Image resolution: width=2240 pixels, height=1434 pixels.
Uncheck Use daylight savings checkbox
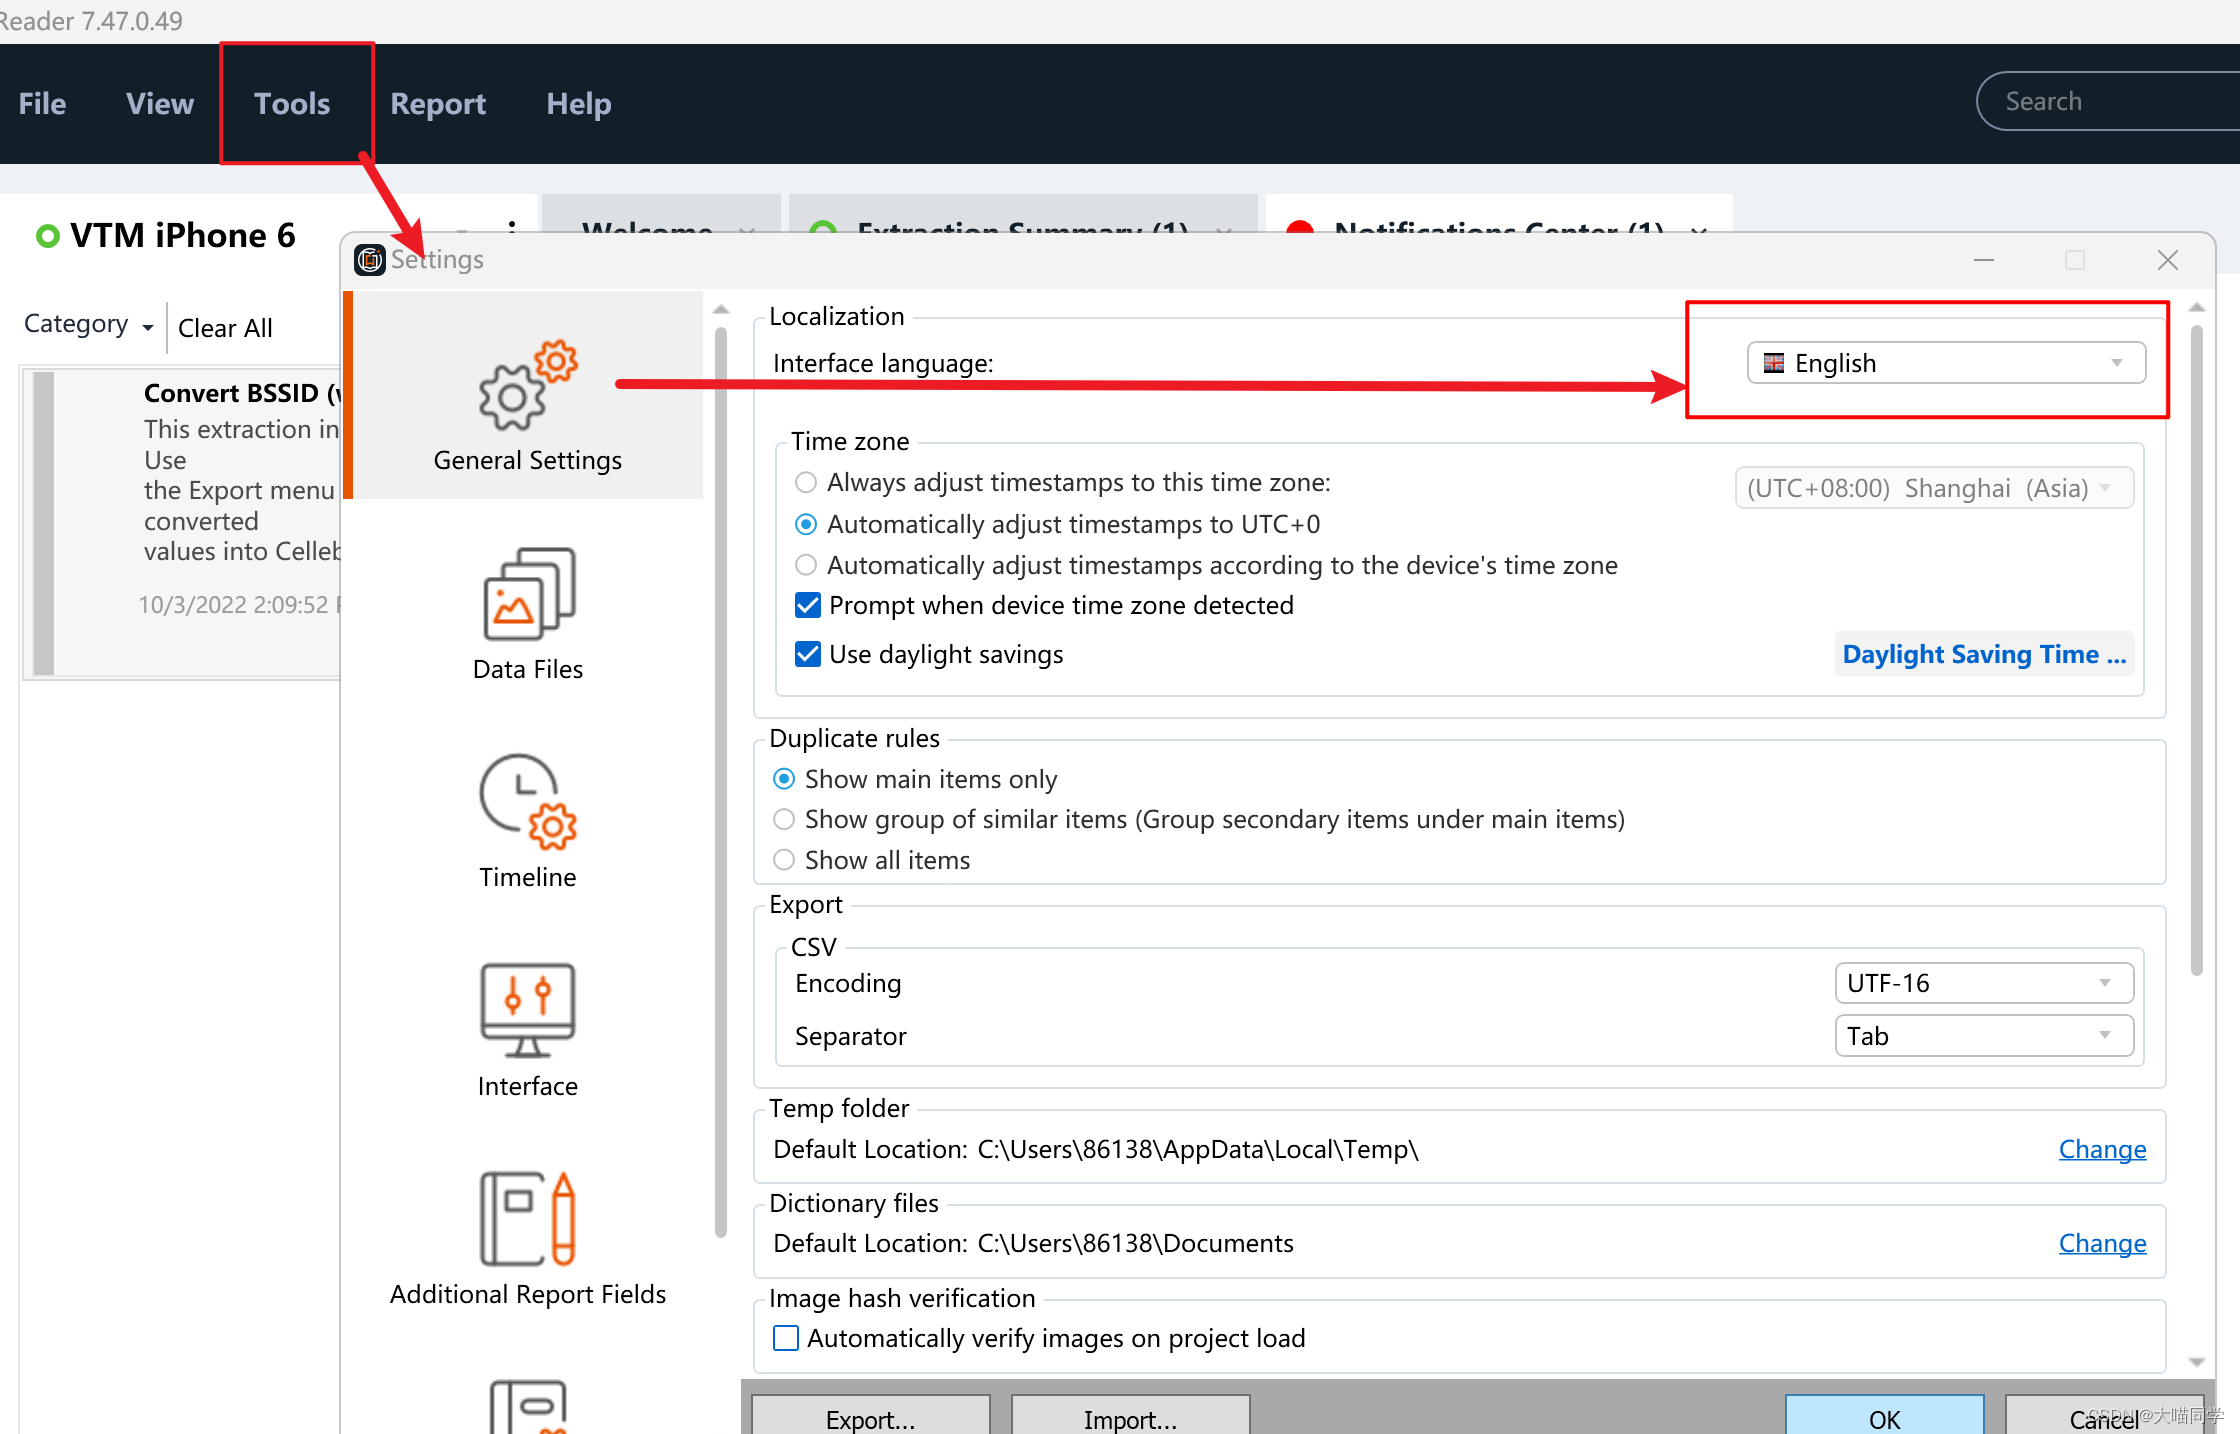point(807,654)
